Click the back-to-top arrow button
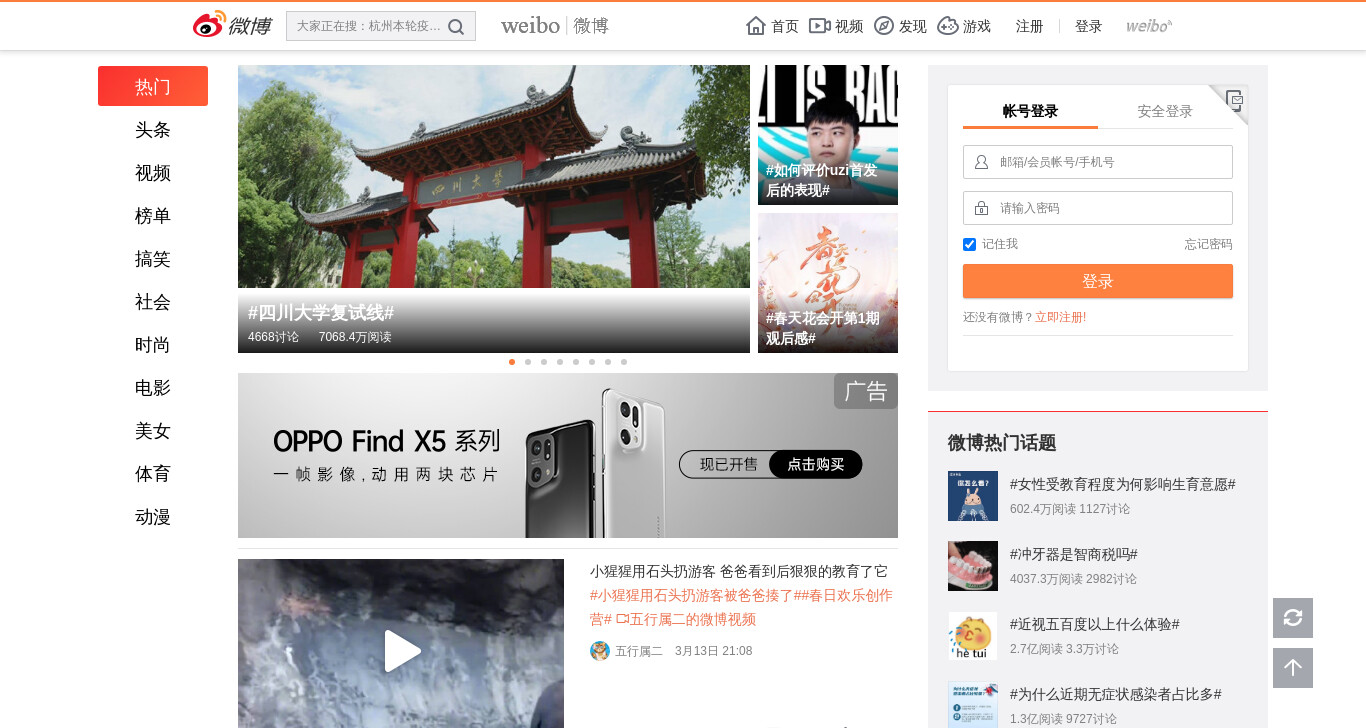The width and height of the screenshot is (1366, 728). tap(1293, 668)
